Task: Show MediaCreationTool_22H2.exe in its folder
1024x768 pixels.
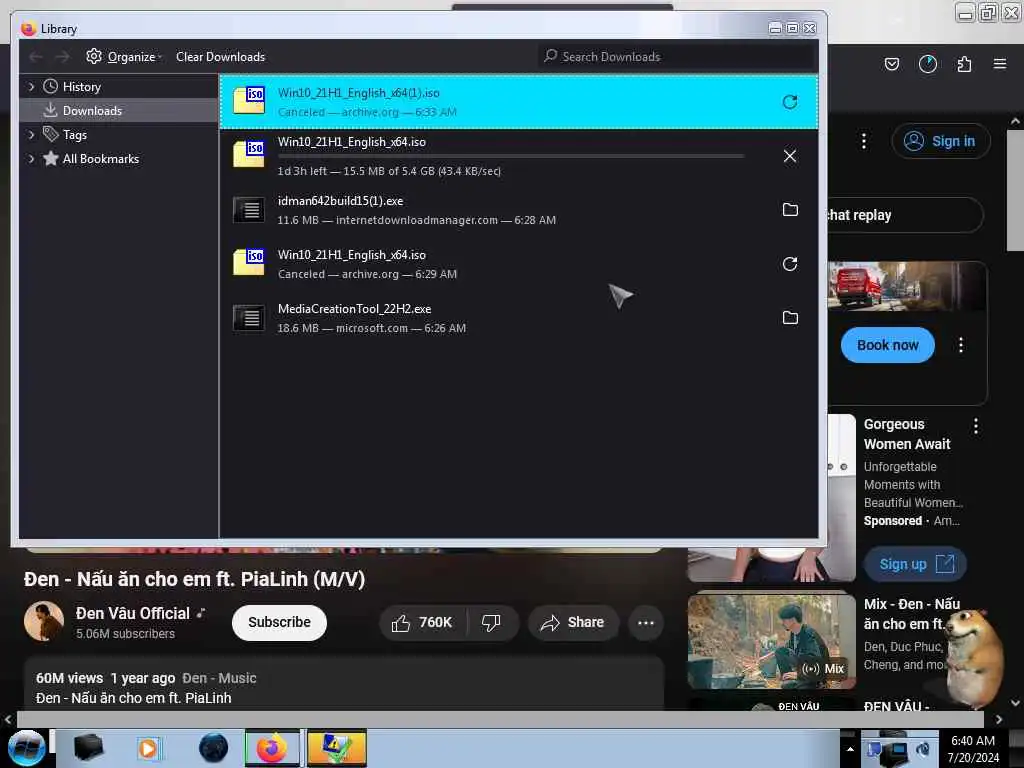Action: [790, 317]
